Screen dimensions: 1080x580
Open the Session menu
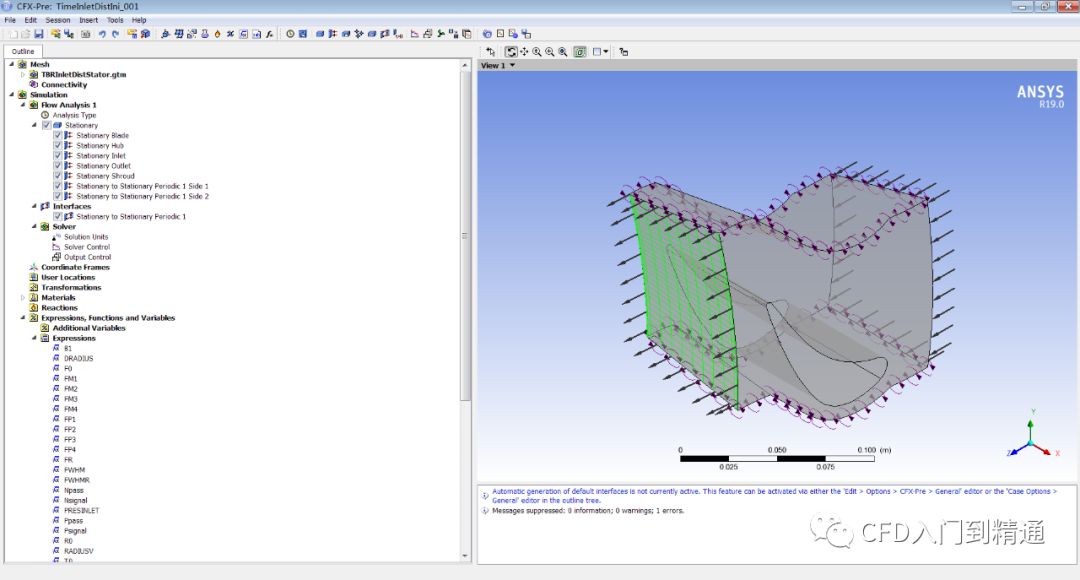point(58,20)
